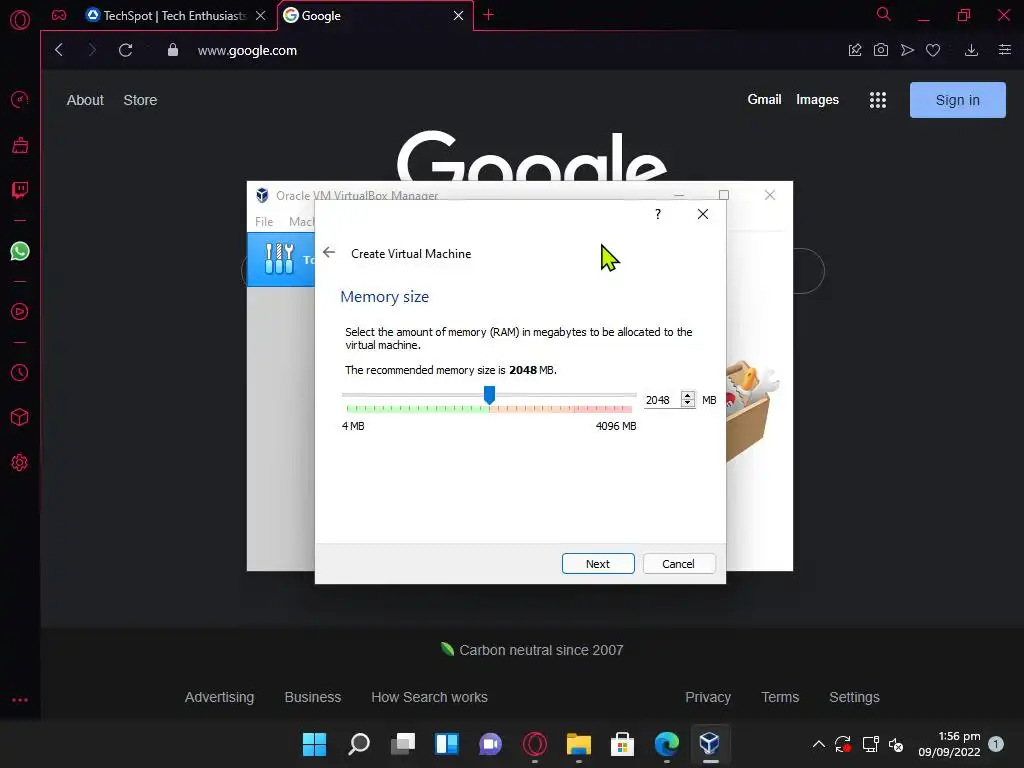Click Cancel in the wizard

(x=679, y=564)
